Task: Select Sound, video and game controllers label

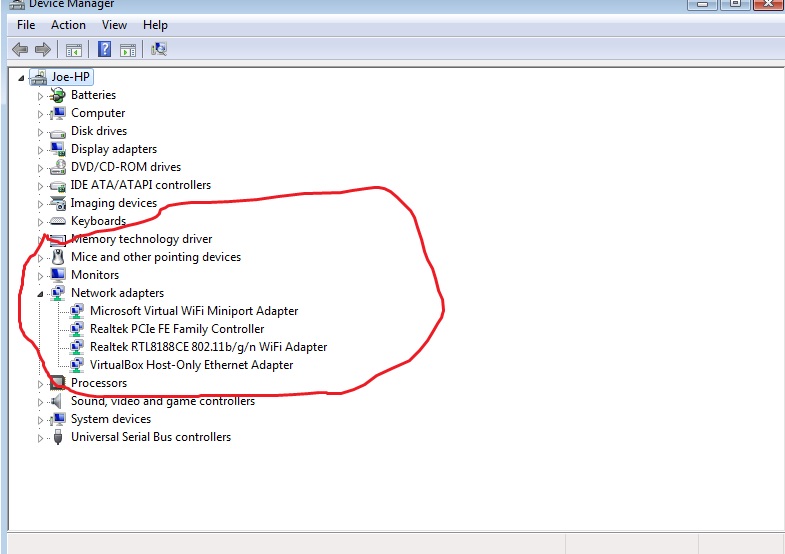Action: [x=163, y=401]
